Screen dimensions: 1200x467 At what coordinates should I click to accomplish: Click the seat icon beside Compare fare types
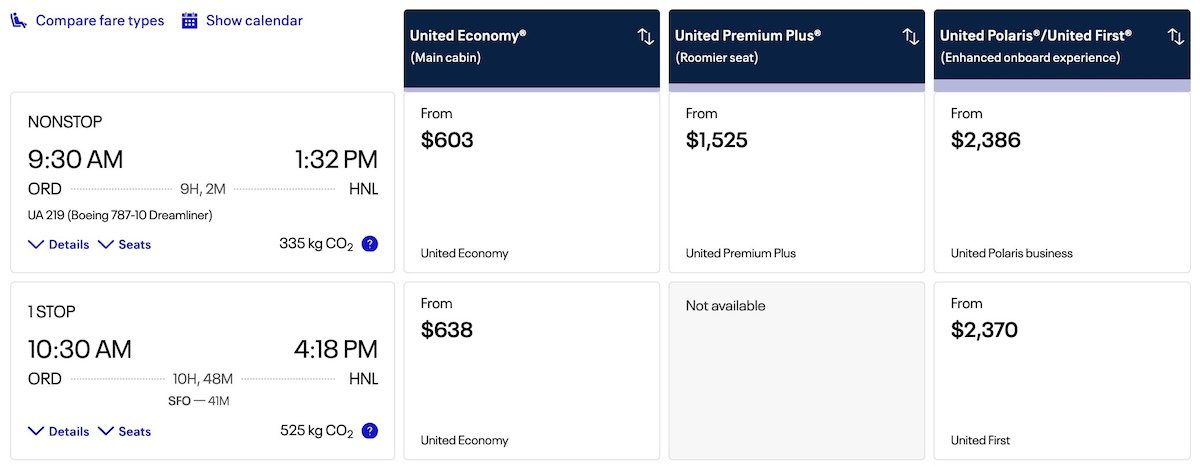(x=19, y=21)
